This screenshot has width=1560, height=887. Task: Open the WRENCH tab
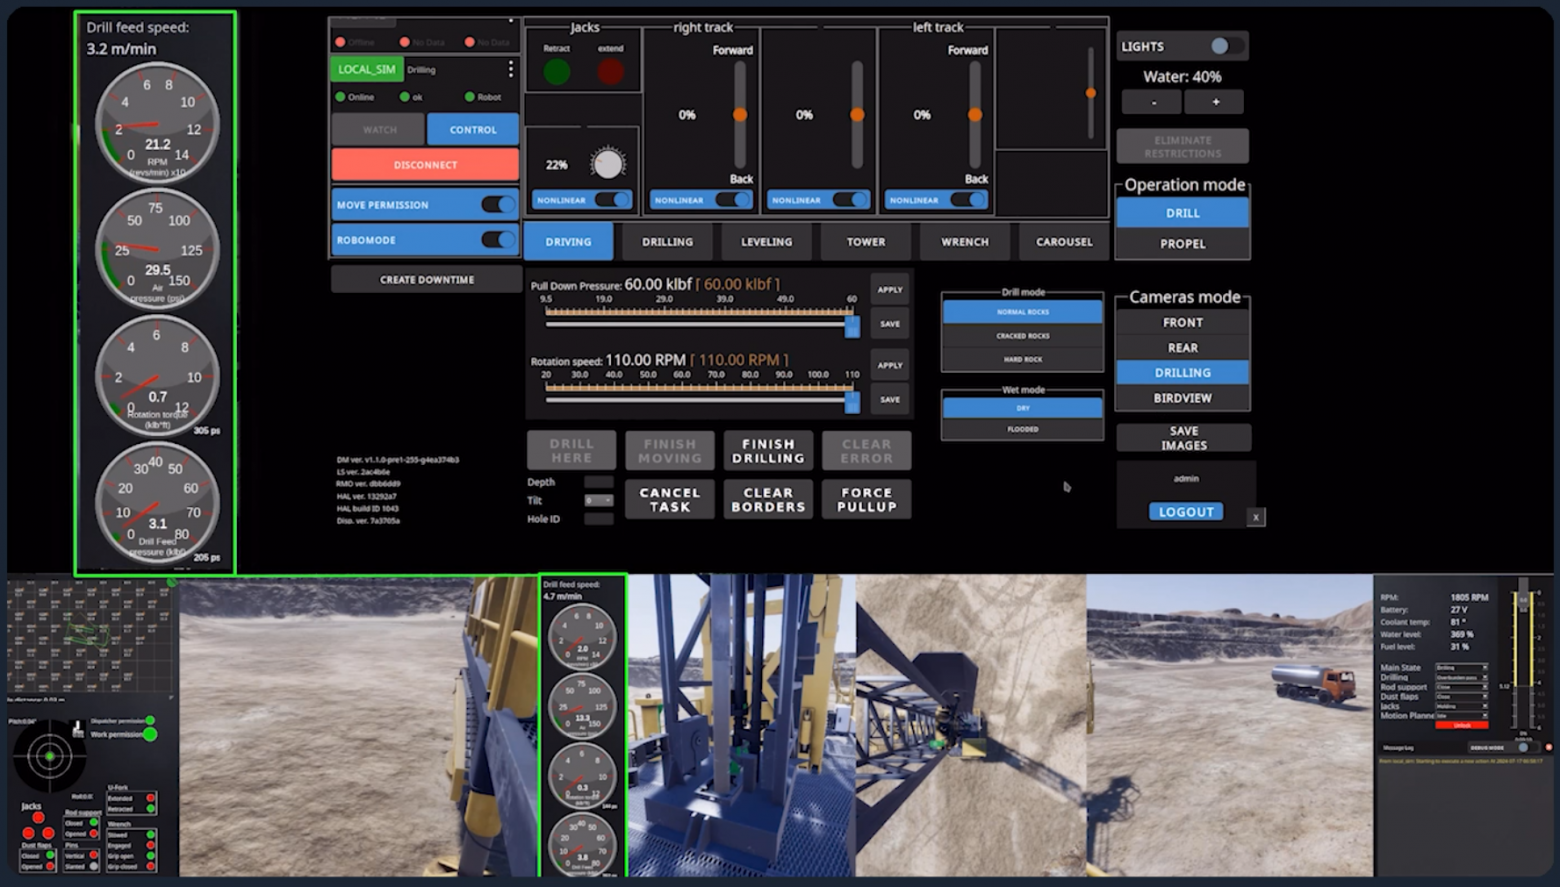click(964, 242)
